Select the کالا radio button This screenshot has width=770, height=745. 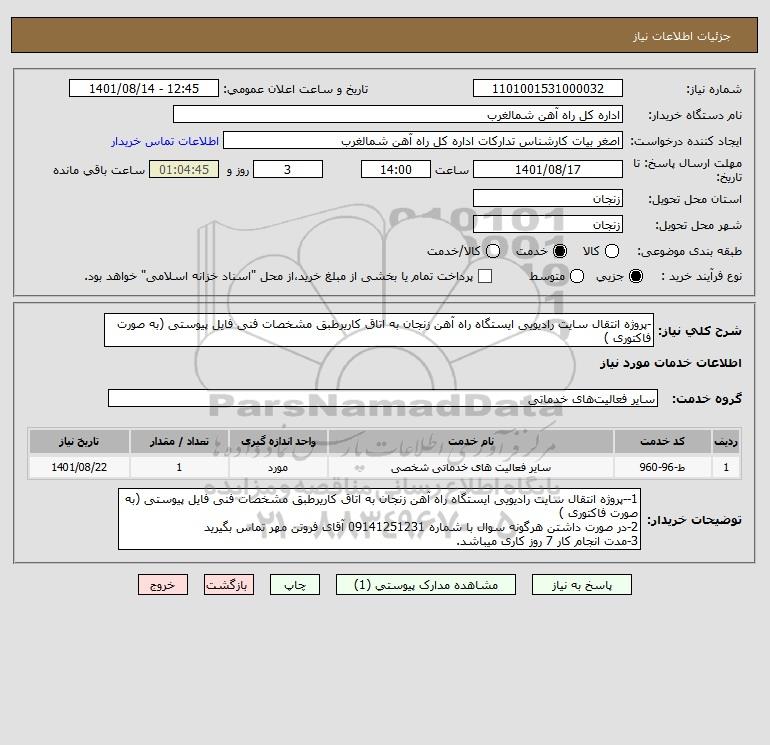tap(611, 251)
